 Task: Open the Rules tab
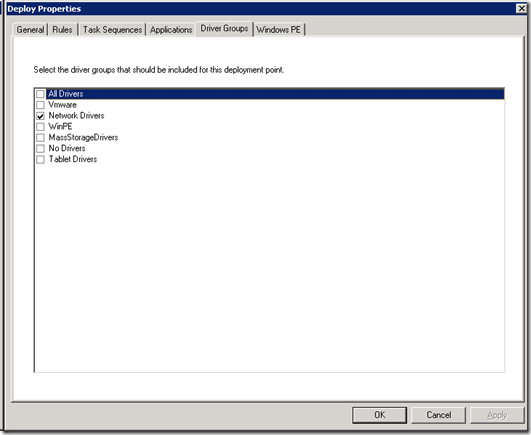click(62, 30)
